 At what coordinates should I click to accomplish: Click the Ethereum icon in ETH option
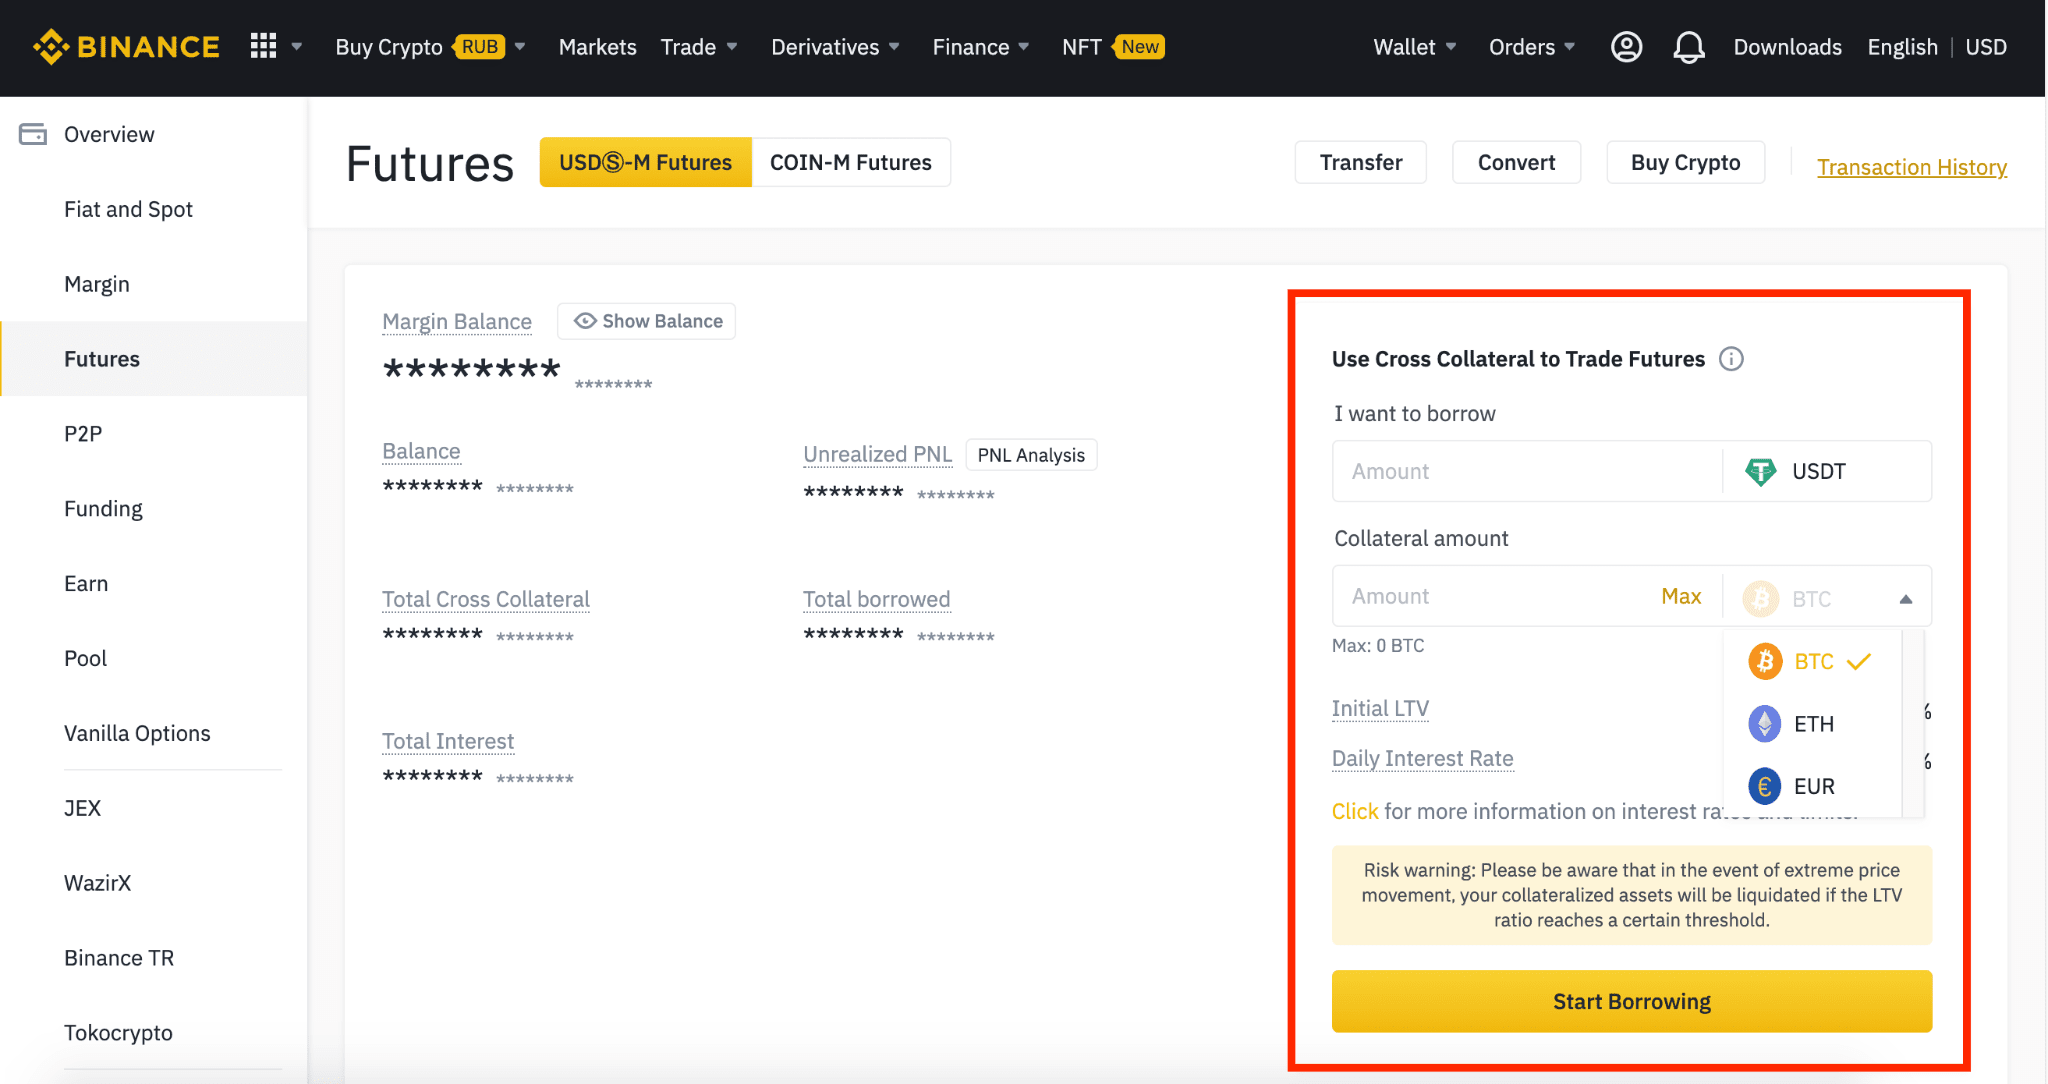1765,724
